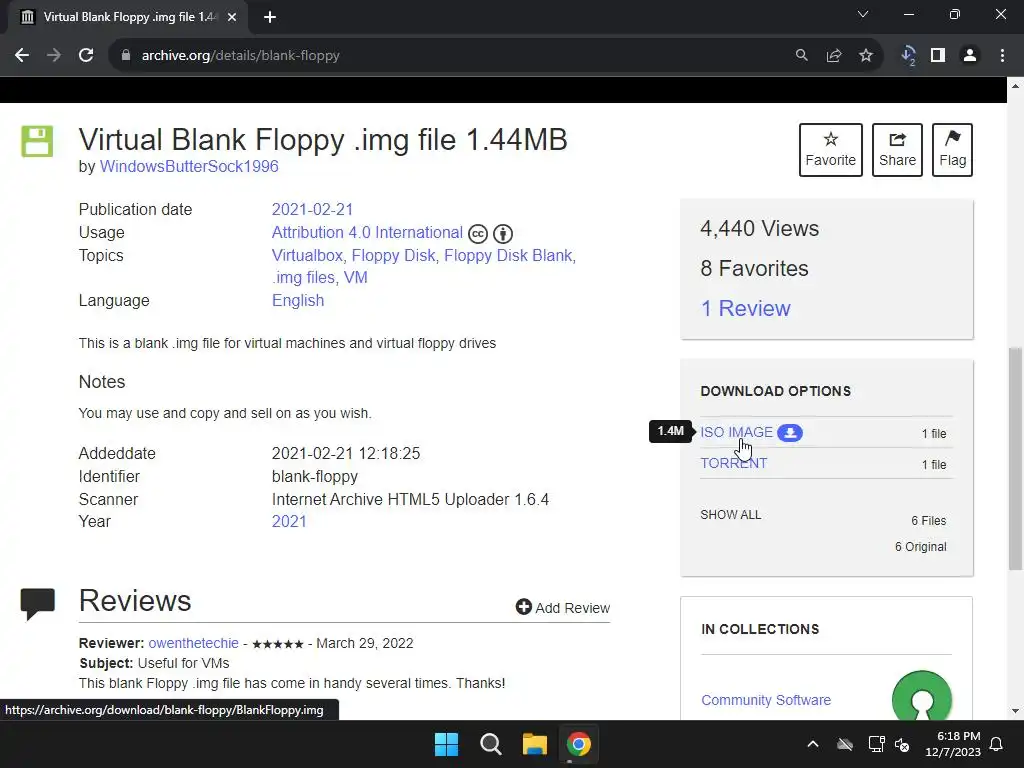
Task: Click the blank-floppy identifier value
Action: 315,477
